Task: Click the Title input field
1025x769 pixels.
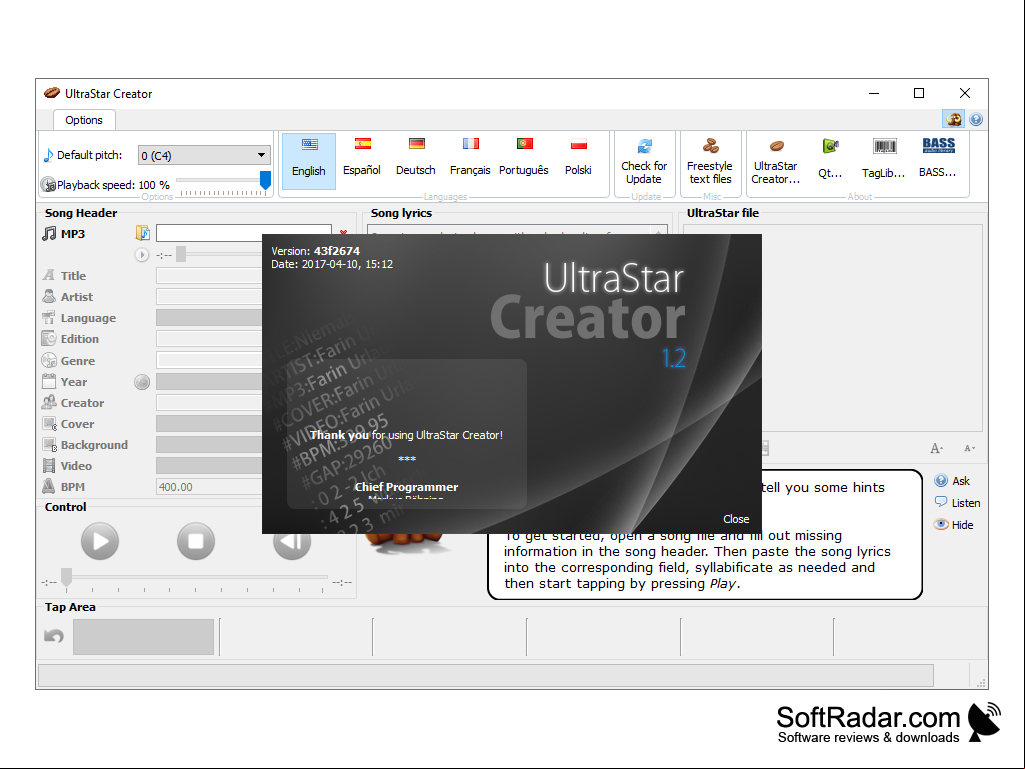Action: click(209, 275)
